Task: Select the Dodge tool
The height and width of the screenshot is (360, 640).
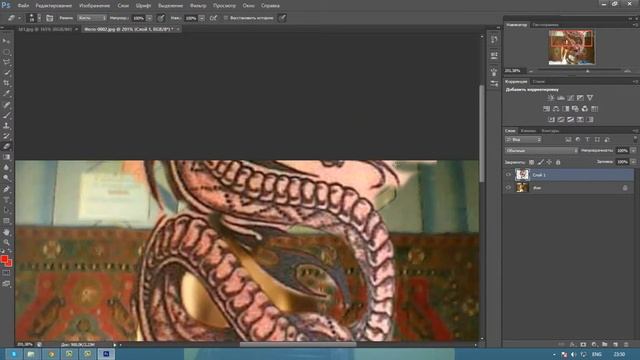Action: [x=6, y=178]
